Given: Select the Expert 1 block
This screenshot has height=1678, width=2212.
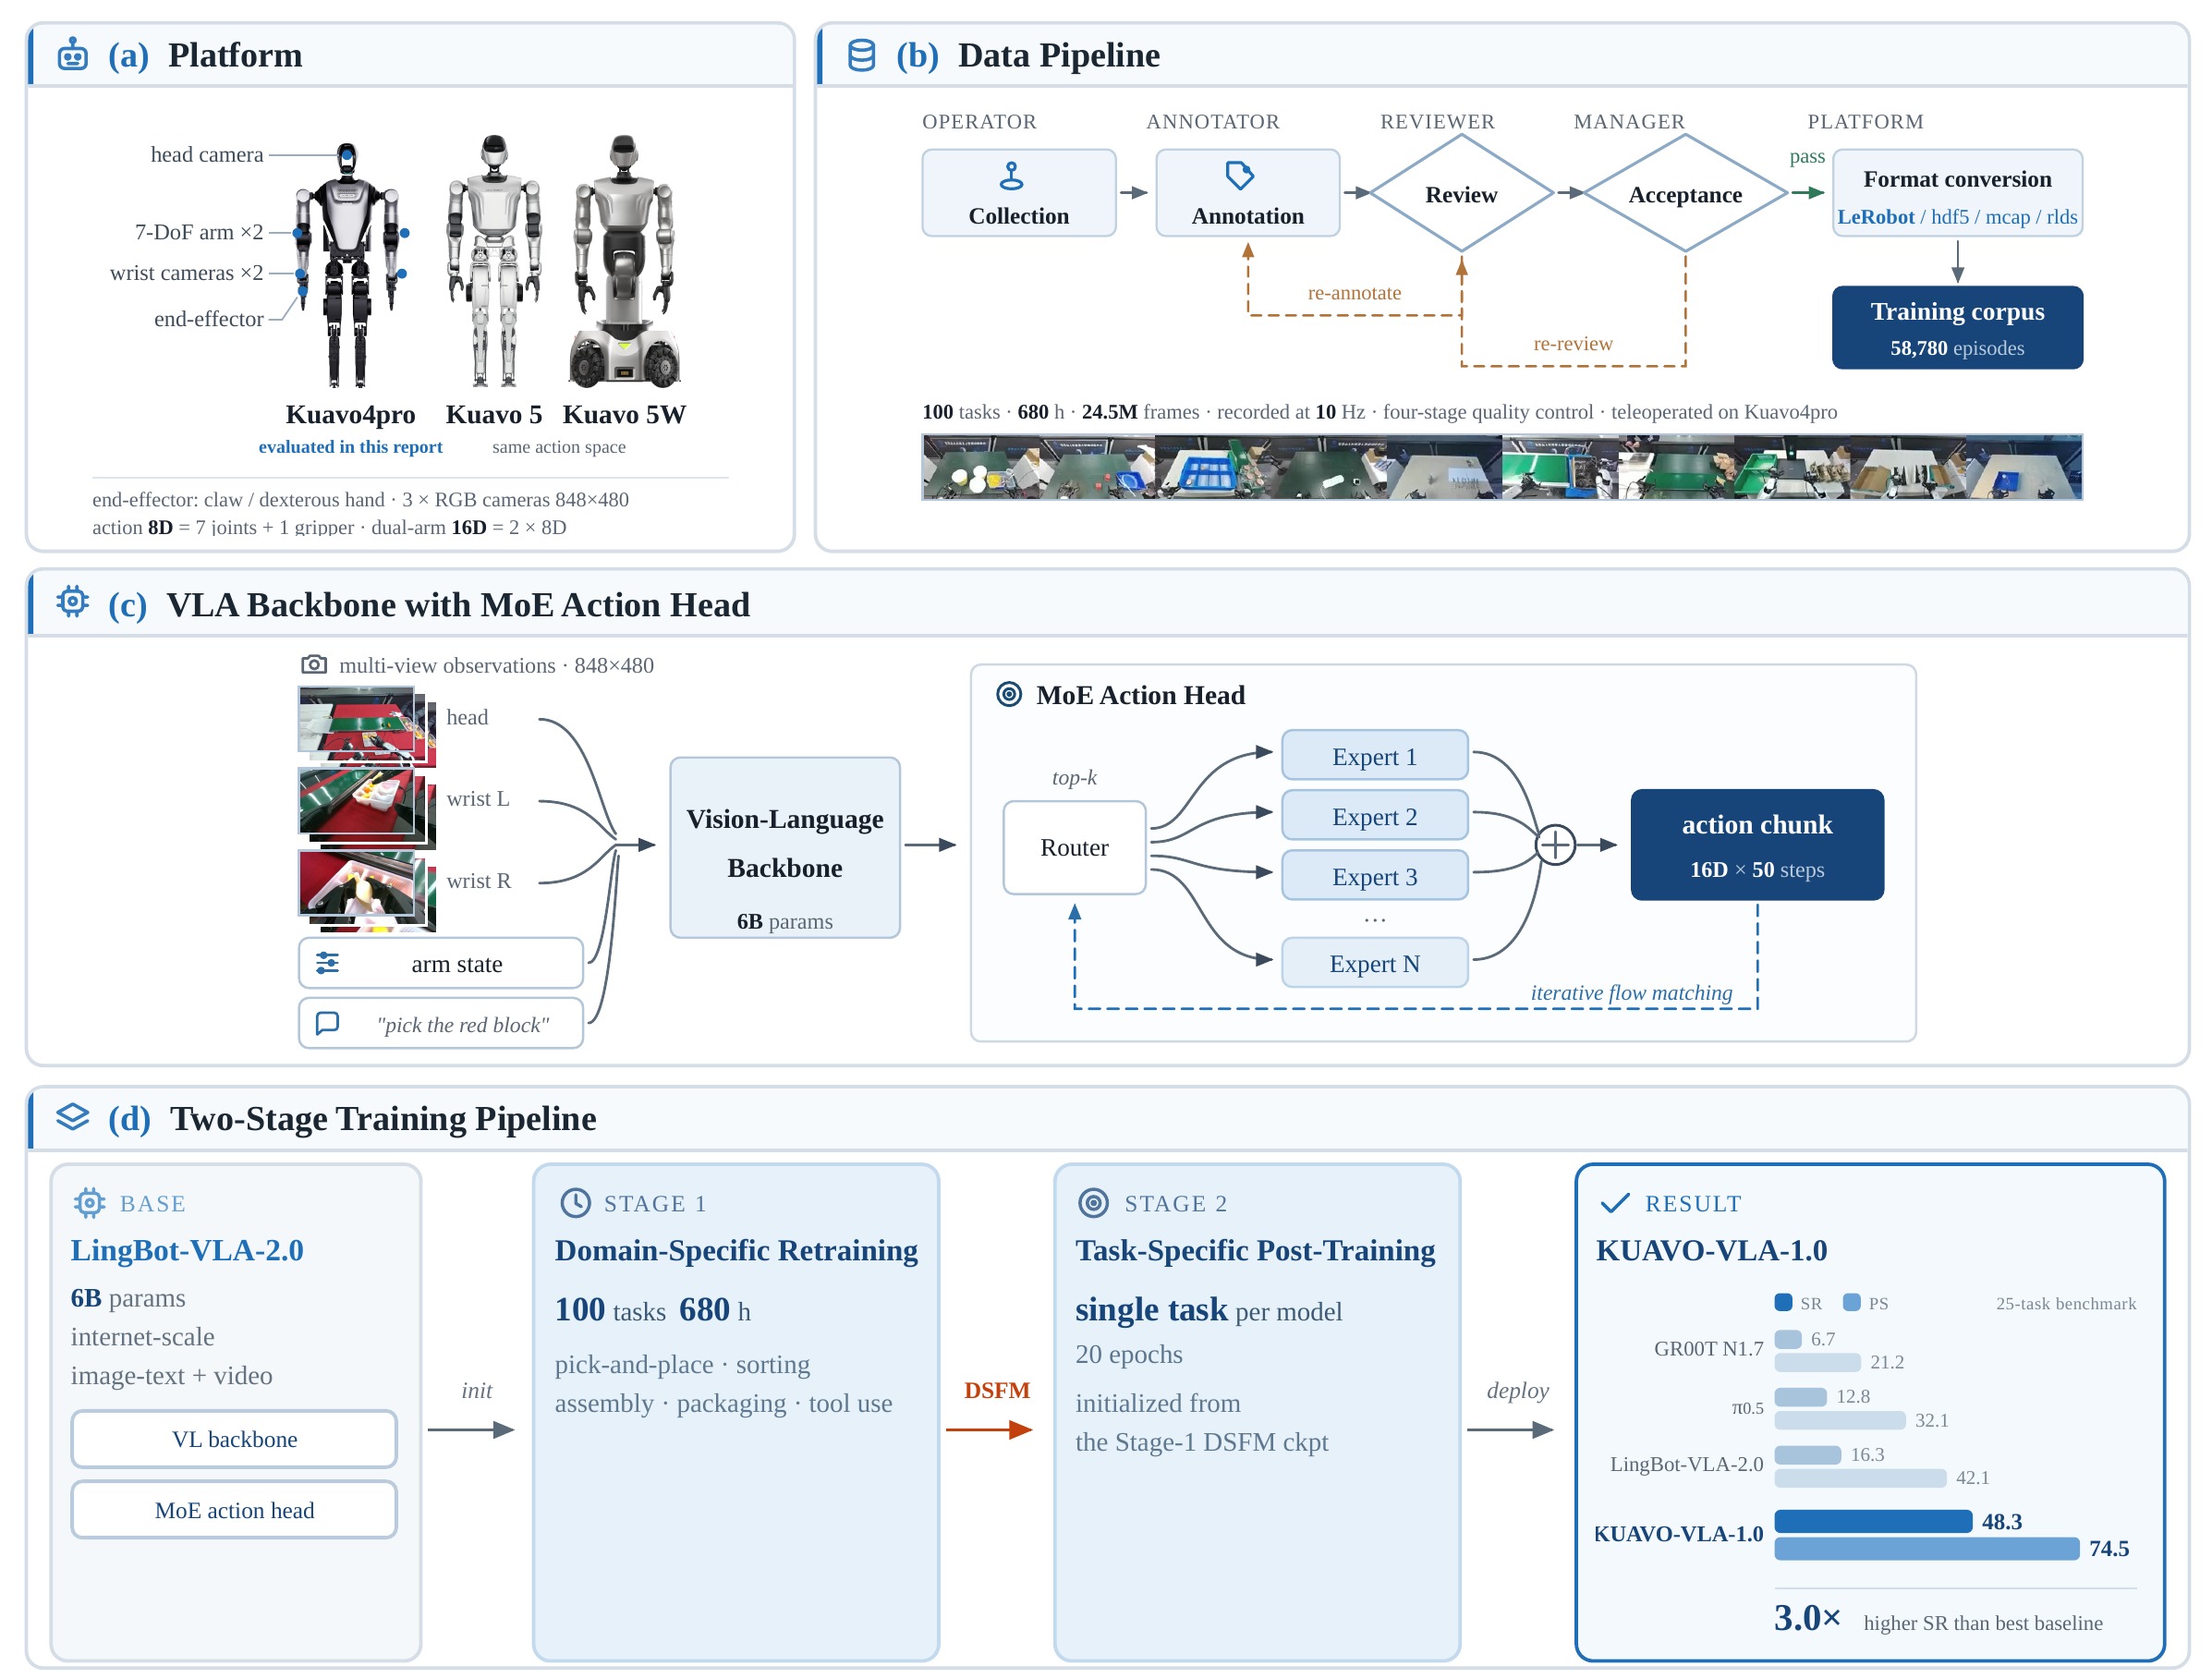Looking at the screenshot, I should [1374, 755].
